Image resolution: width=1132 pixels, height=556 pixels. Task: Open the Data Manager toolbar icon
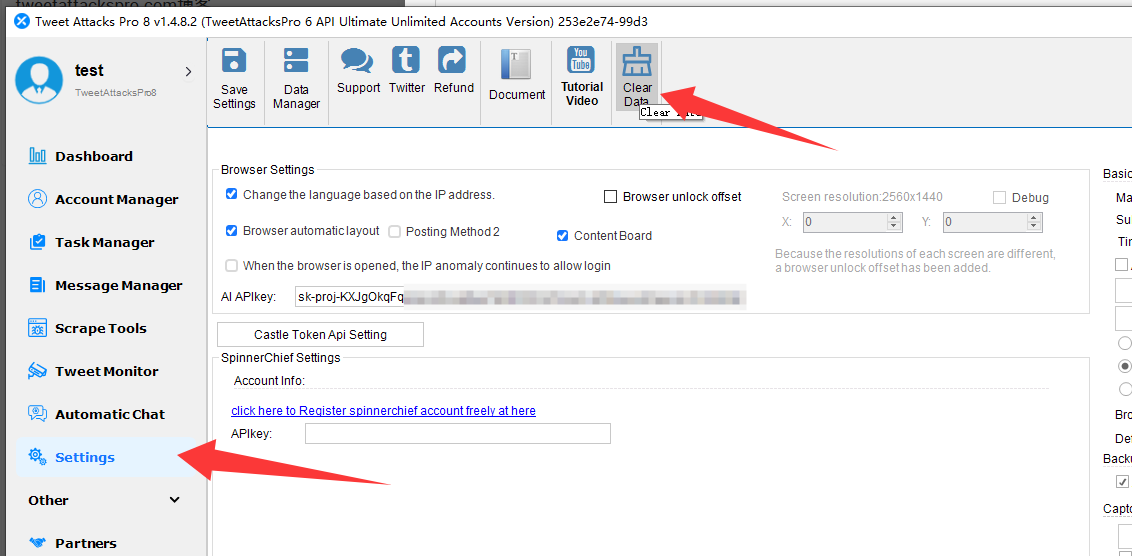296,60
